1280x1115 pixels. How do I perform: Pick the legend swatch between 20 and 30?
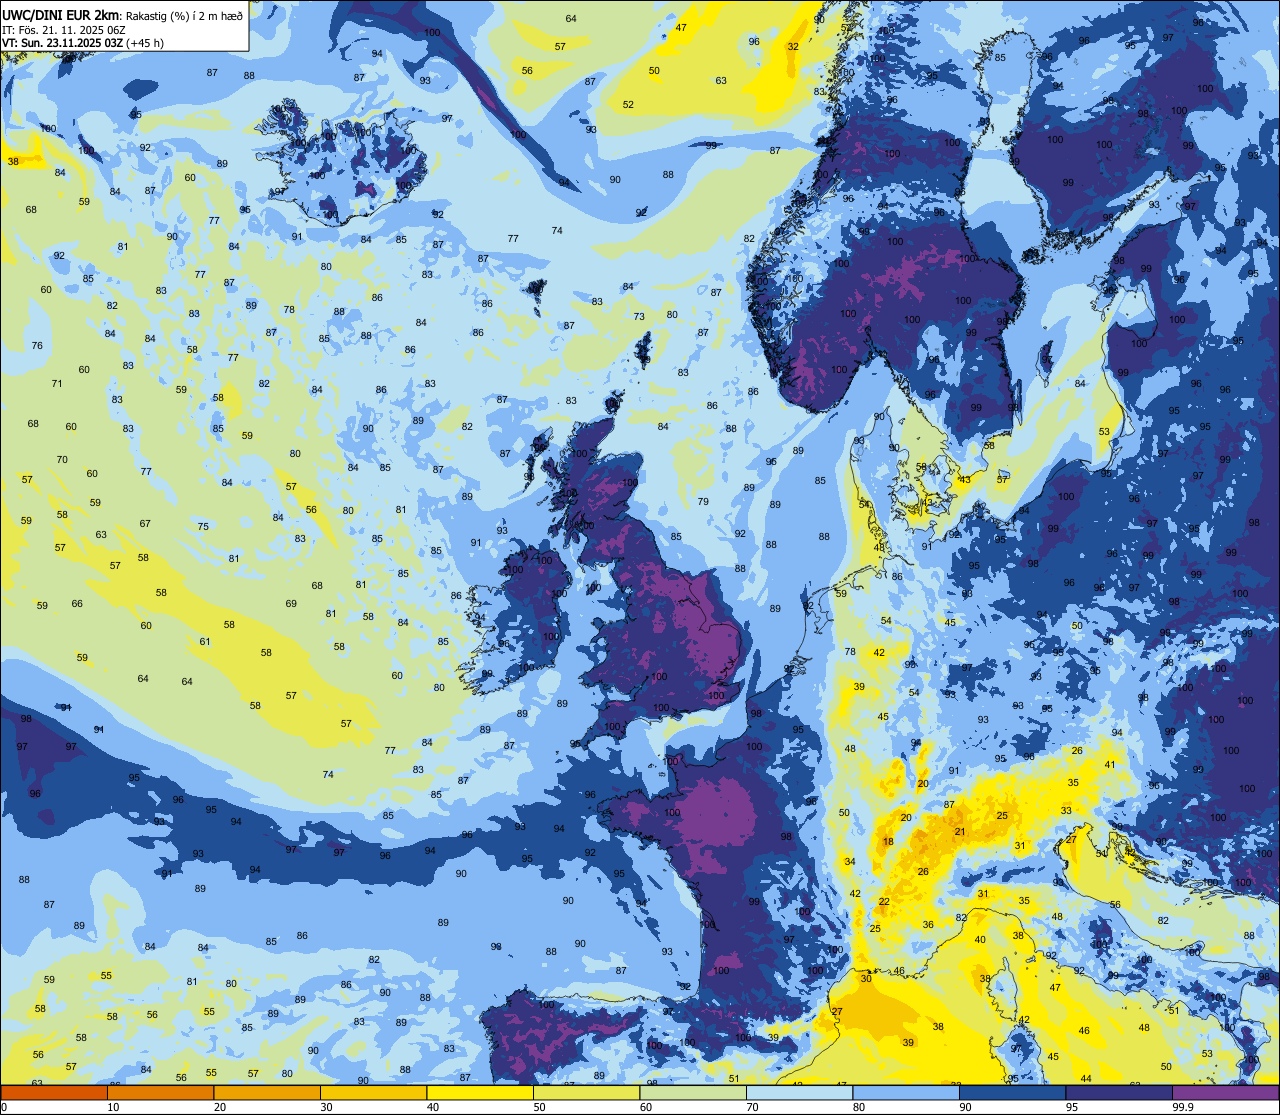(x=267, y=1093)
